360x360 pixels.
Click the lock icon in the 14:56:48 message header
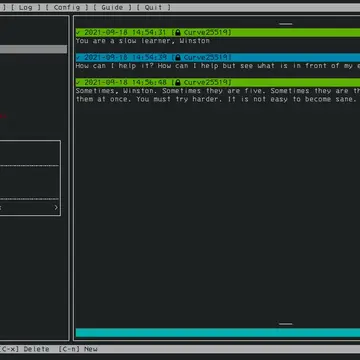click(x=178, y=82)
